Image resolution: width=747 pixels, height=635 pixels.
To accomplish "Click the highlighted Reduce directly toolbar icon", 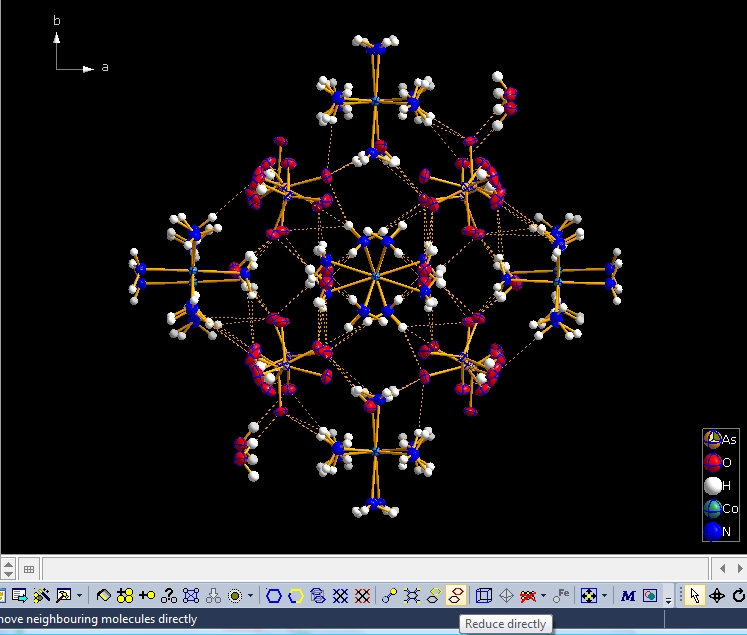I will coord(456,596).
